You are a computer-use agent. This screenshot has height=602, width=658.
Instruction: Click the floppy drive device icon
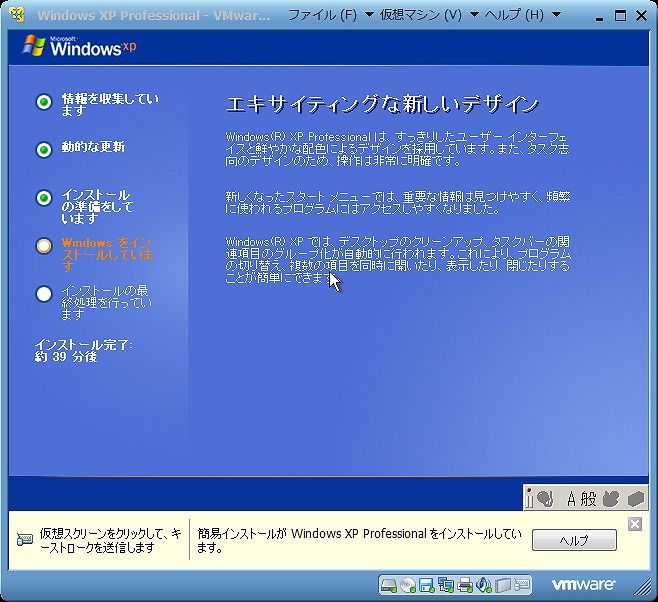pyautogui.click(x=426, y=584)
